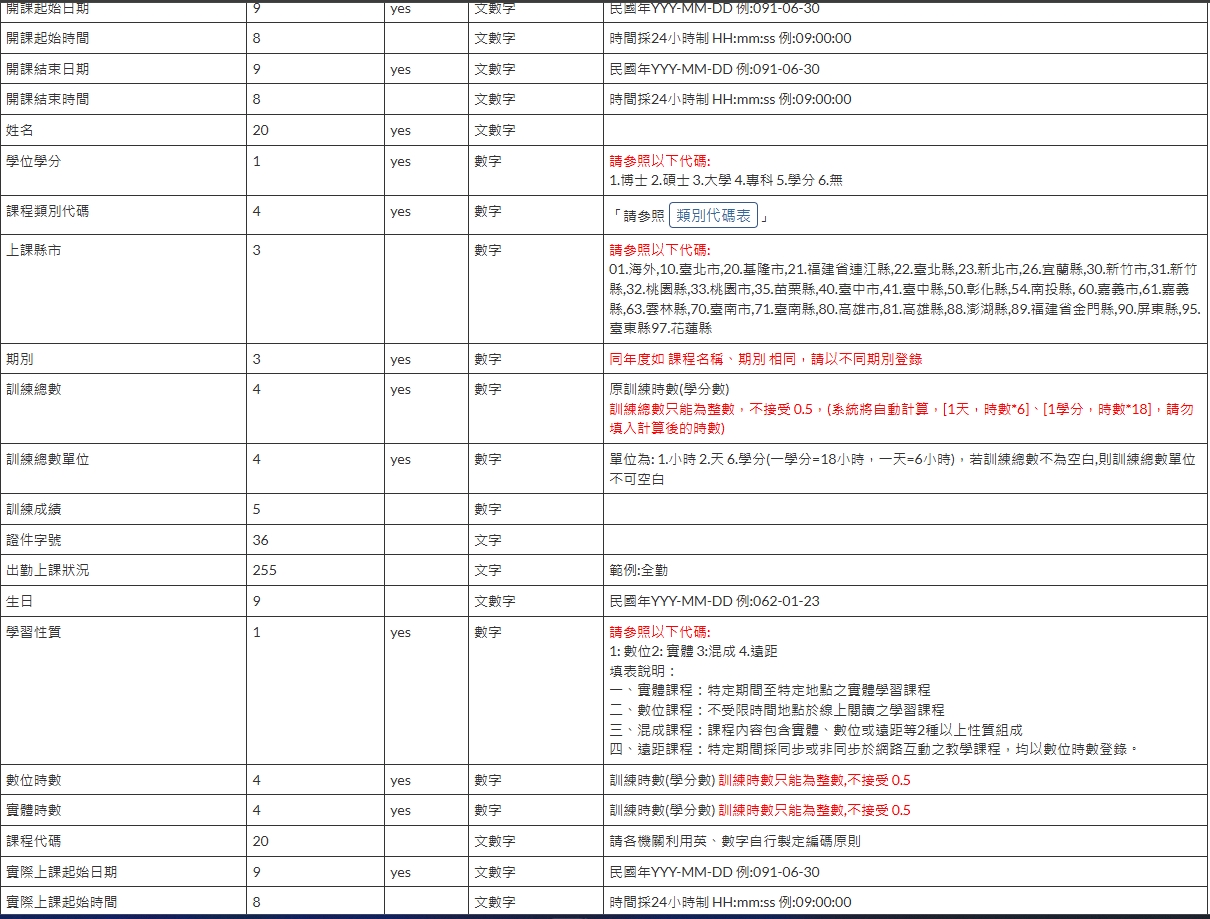Open the 類別代碼表 button
Screen dimensions: 1210x919
coord(713,215)
